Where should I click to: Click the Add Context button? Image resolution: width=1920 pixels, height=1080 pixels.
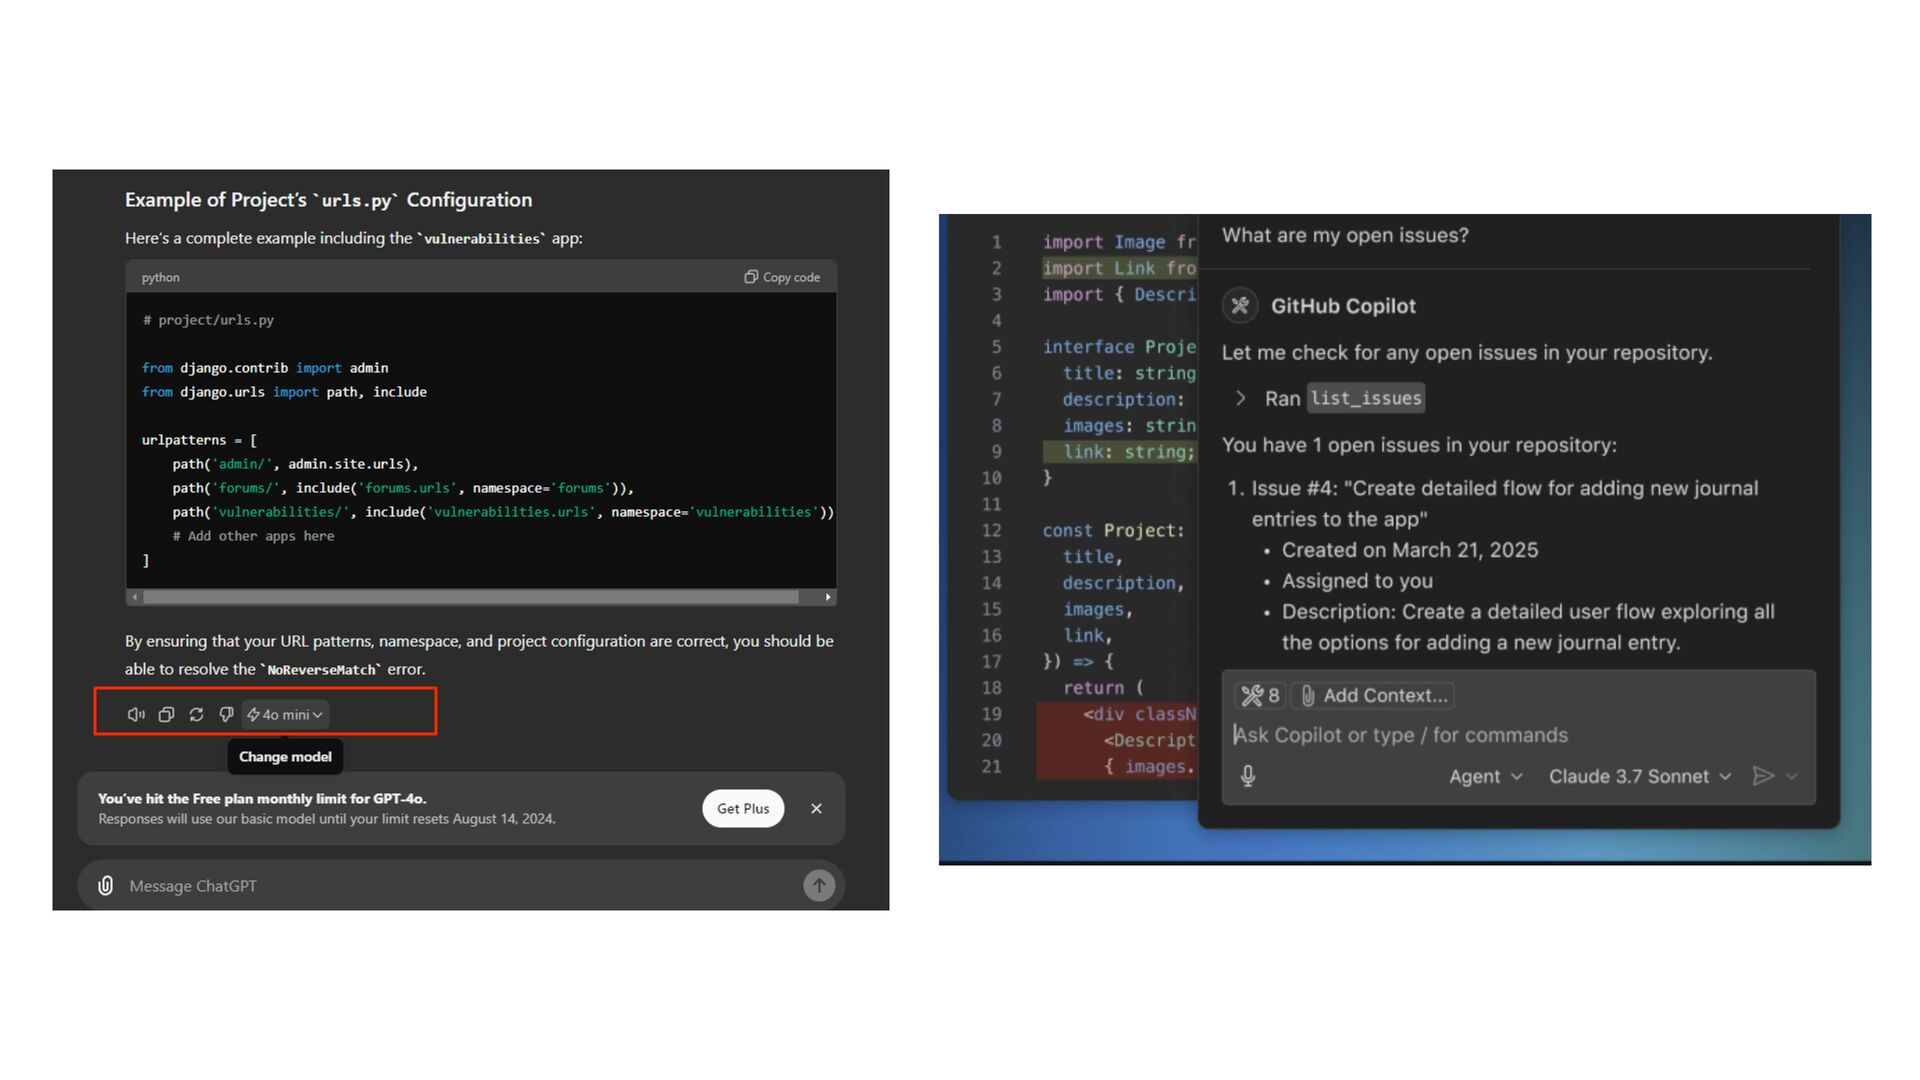pos(1372,695)
